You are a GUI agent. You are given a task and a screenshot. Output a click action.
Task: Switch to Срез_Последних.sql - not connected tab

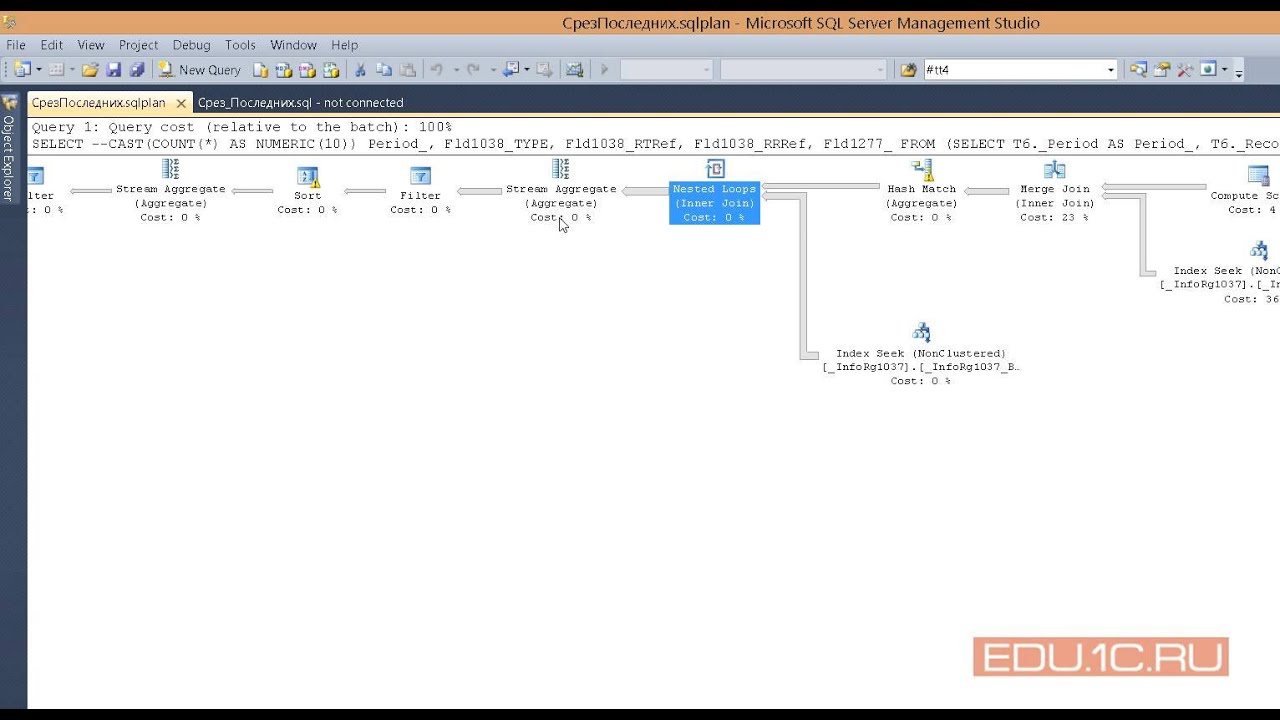coord(301,103)
